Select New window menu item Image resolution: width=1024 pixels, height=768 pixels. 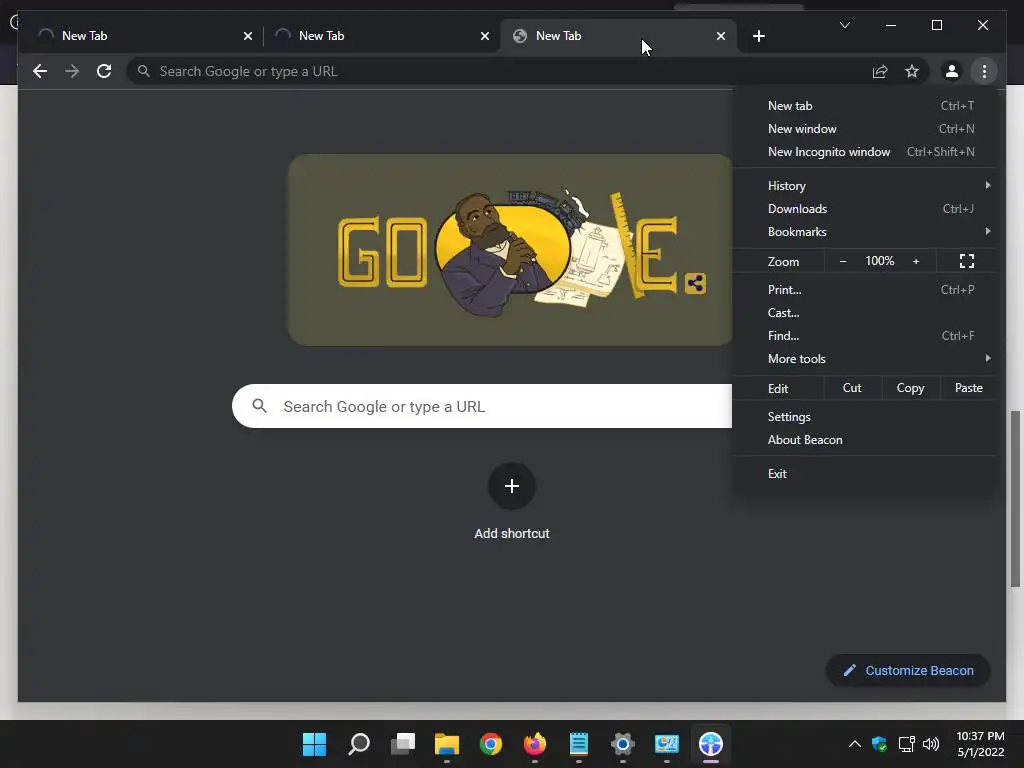[865, 129]
